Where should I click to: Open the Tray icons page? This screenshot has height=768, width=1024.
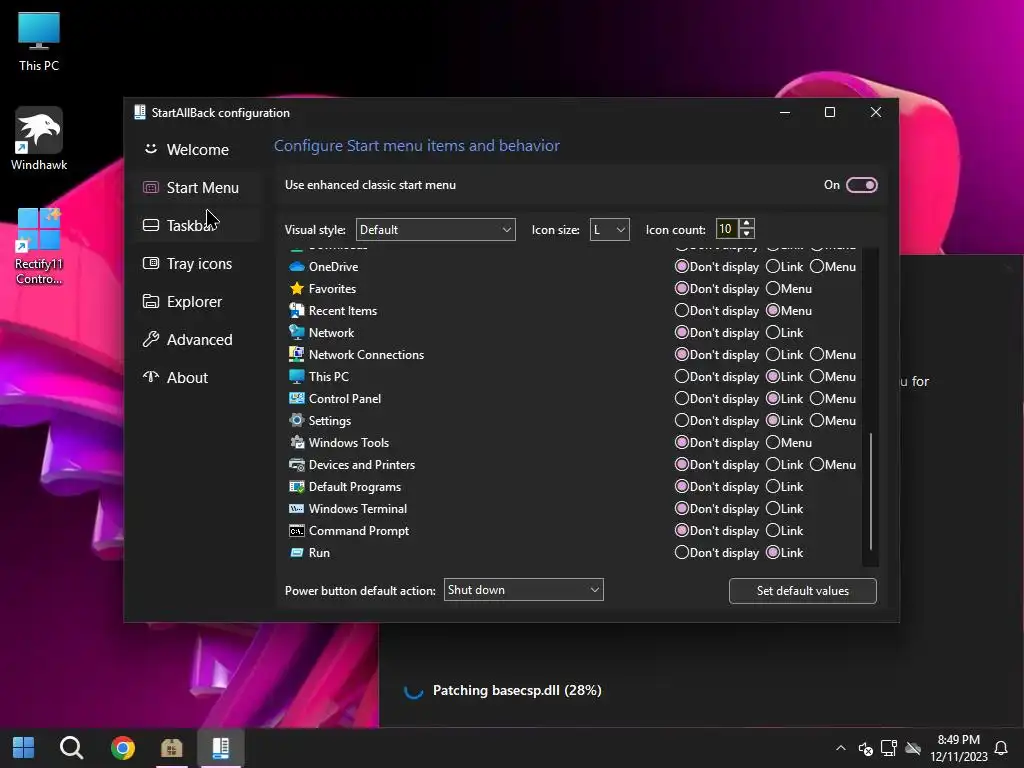pos(197,263)
